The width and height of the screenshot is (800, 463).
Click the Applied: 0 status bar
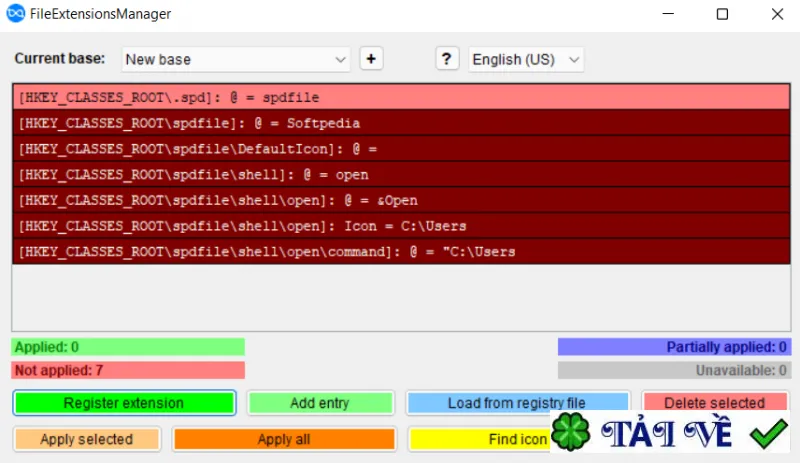[x=128, y=347]
